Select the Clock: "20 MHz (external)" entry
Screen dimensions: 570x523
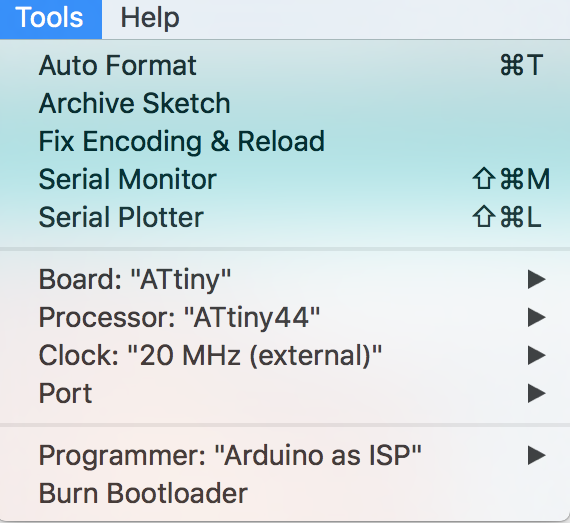tap(285, 355)
